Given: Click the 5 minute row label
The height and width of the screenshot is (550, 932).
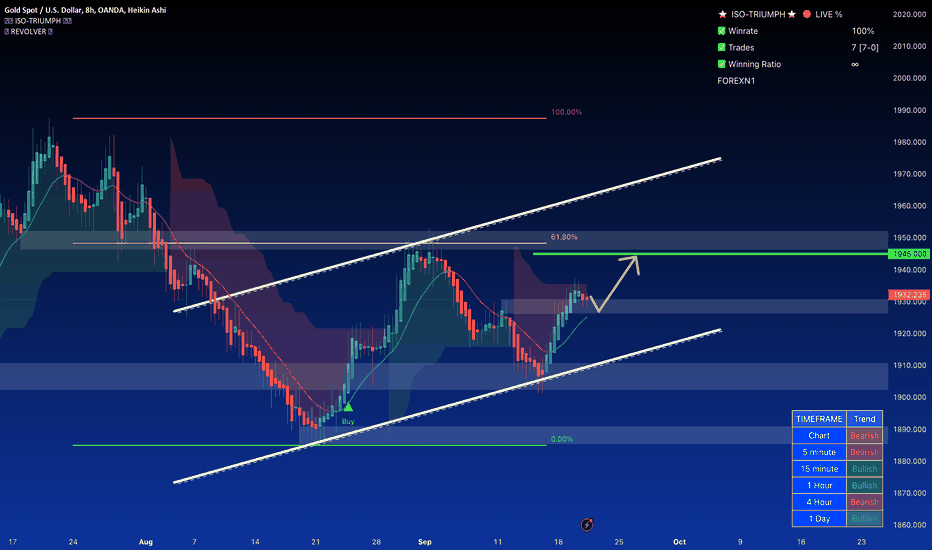Looking at the screenshot, I should [x=819, y=452].
